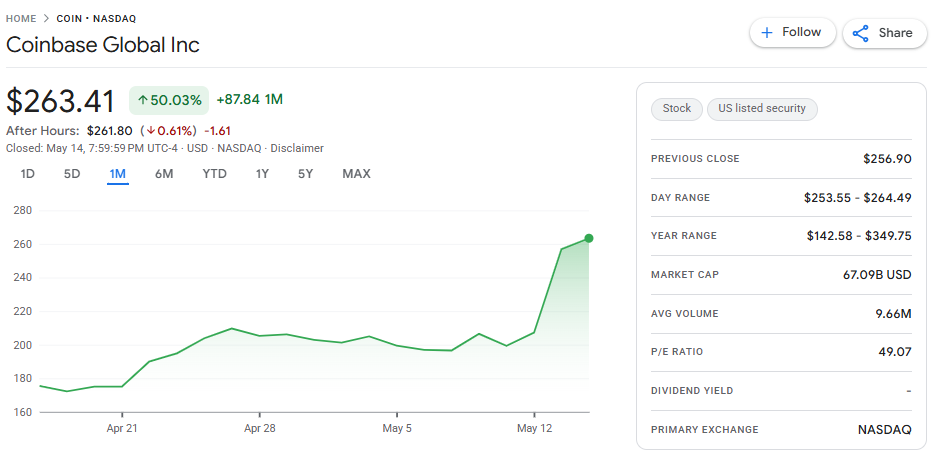Click the 200 y-axis price label
Image resolution: width=942 pixels, height=453 pixels.
point(22,345)
